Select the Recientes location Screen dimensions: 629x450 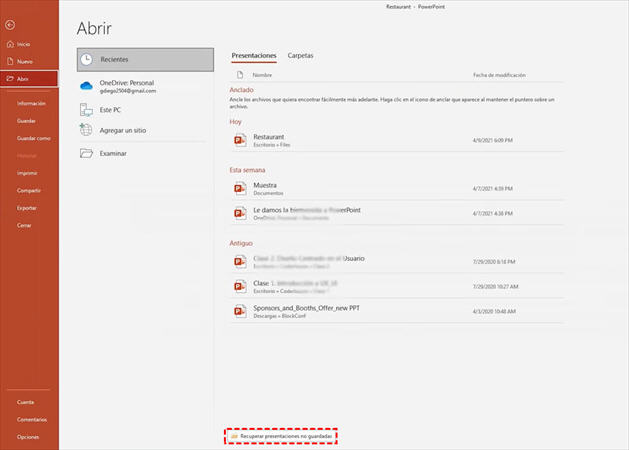[145, 59]
